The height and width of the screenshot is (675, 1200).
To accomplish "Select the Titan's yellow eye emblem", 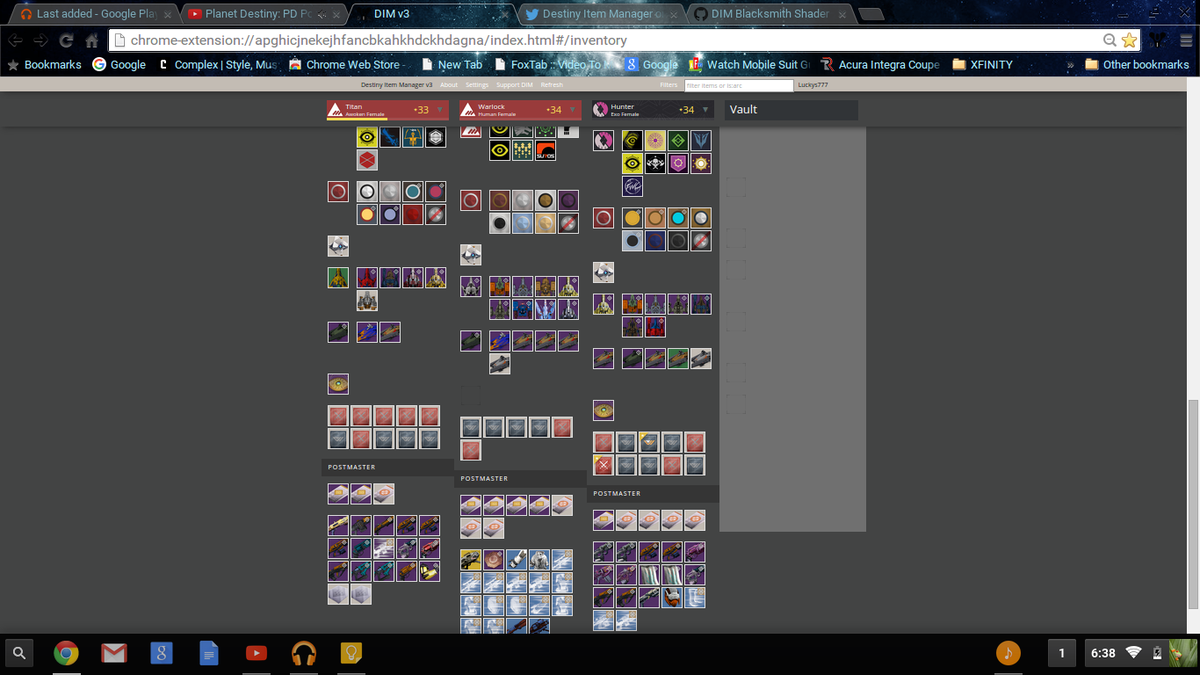I will pyautogui.click(x=368, y=138).
